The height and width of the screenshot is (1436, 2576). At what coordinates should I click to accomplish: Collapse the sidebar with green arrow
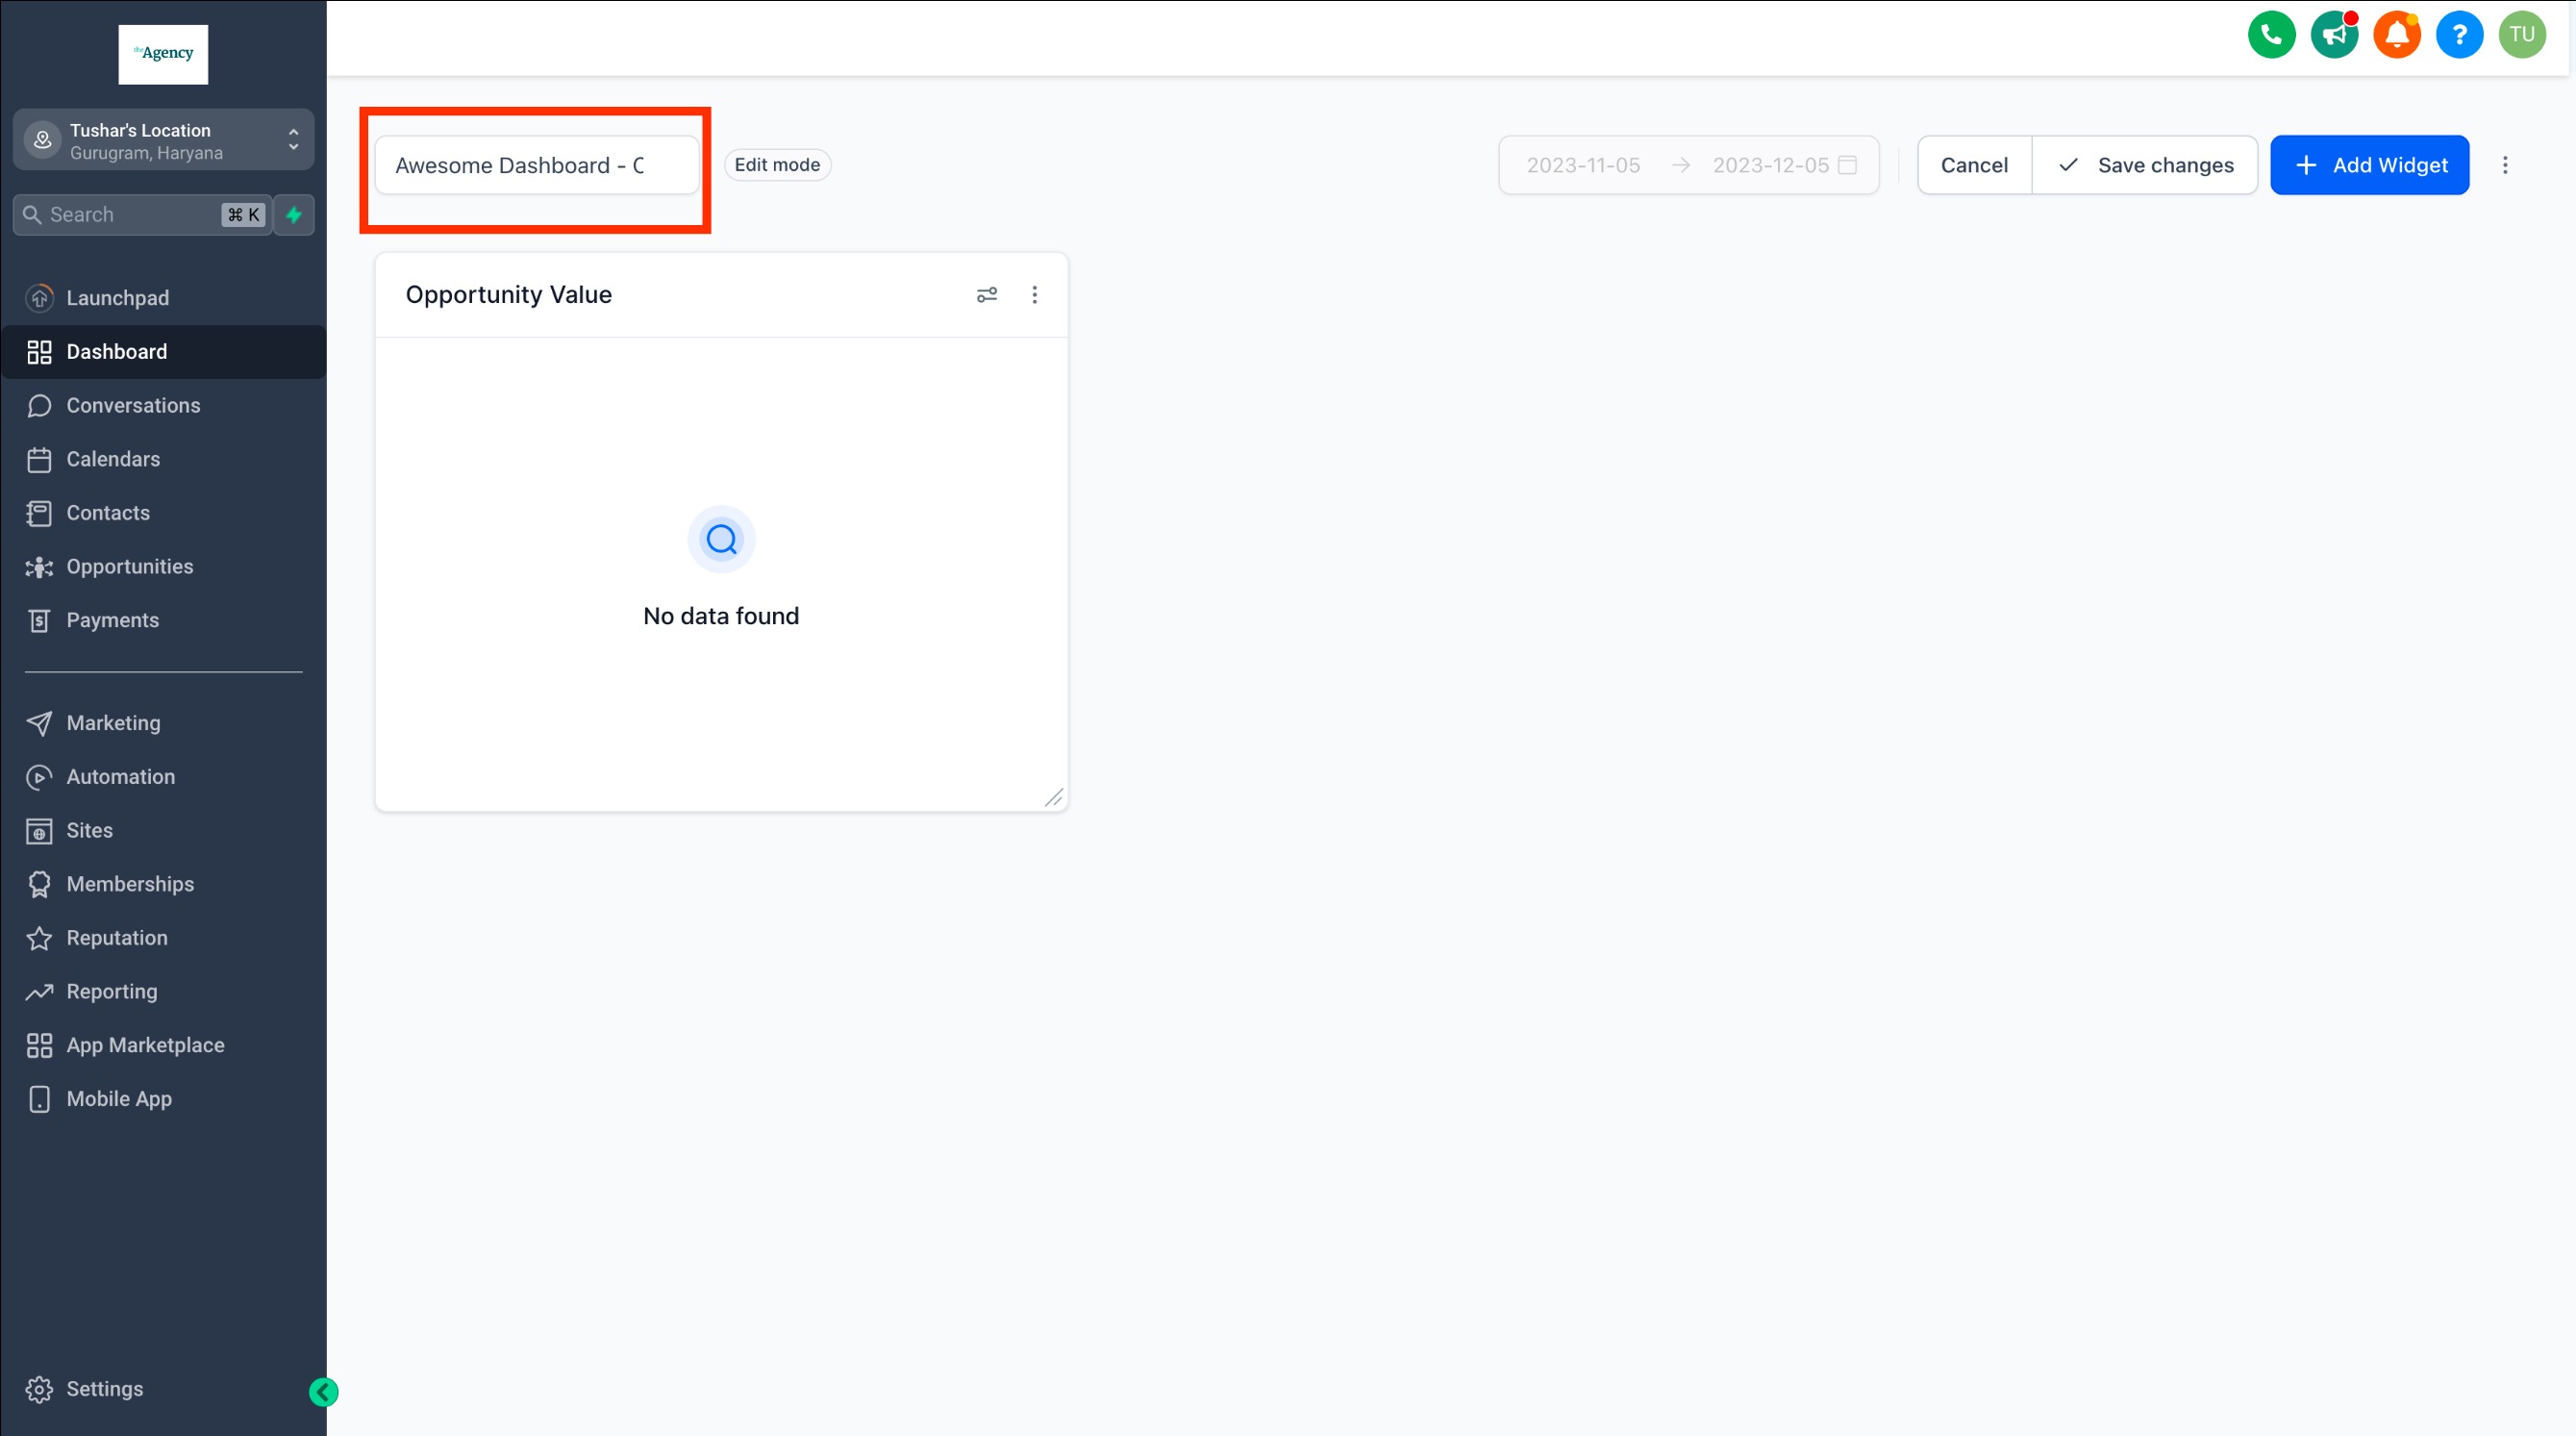click(323, 1392)
